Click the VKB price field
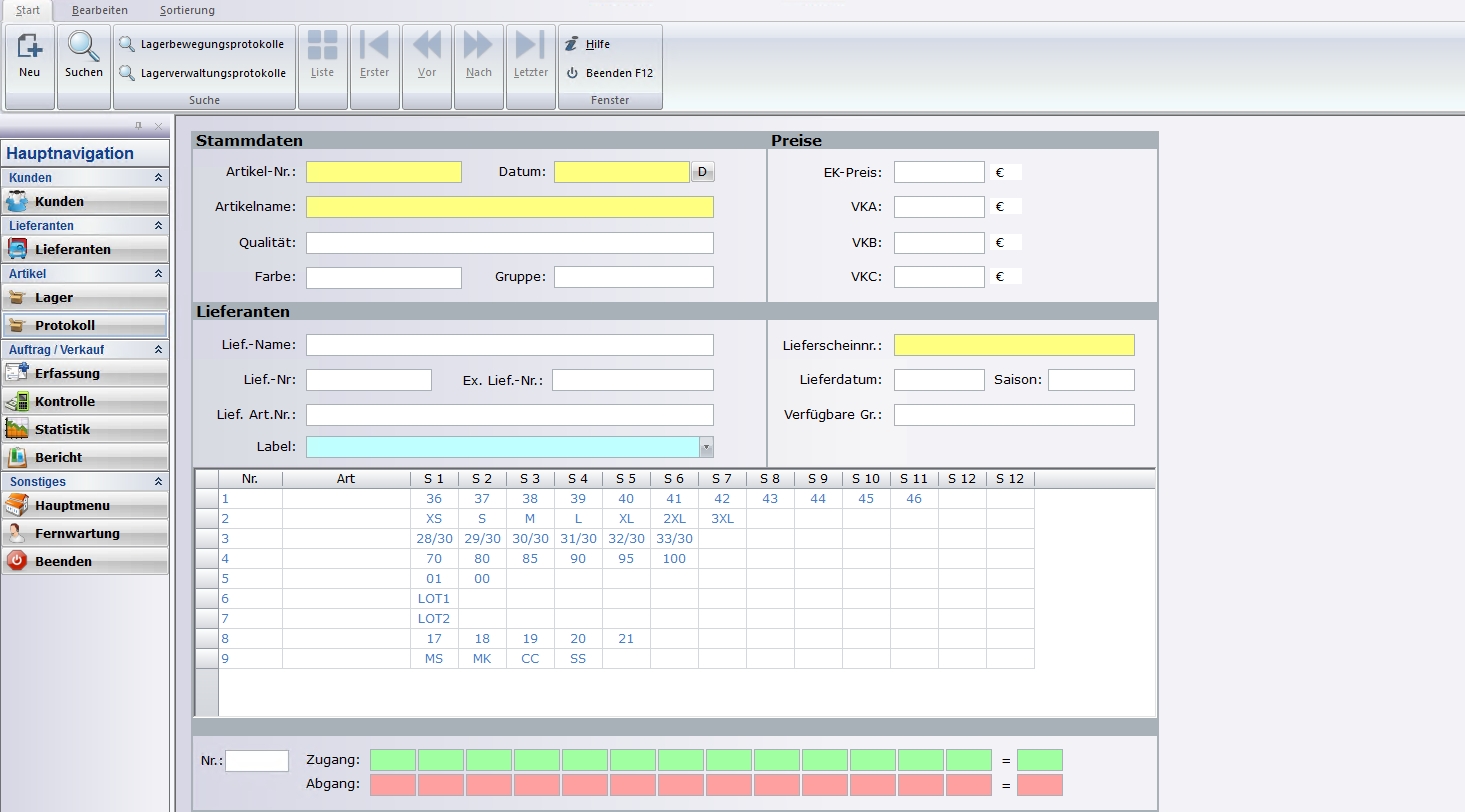Screen dimensions: 1465x812 (939, 242)
